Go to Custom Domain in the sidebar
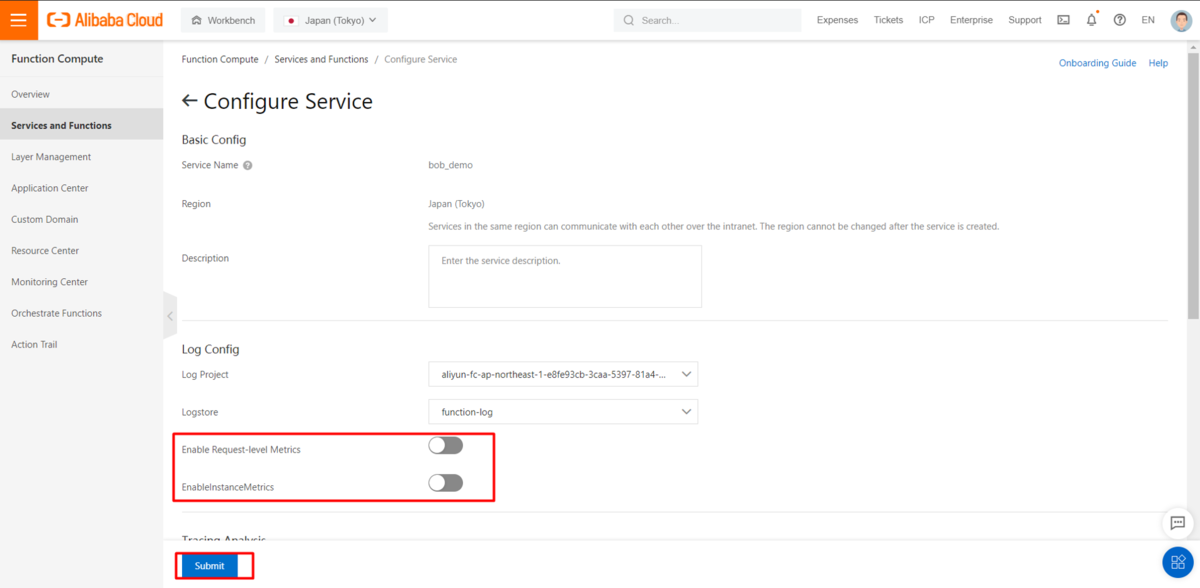The height and width of the screenshot is (588, 1200). pyautogui.click(x=81, y=219)
